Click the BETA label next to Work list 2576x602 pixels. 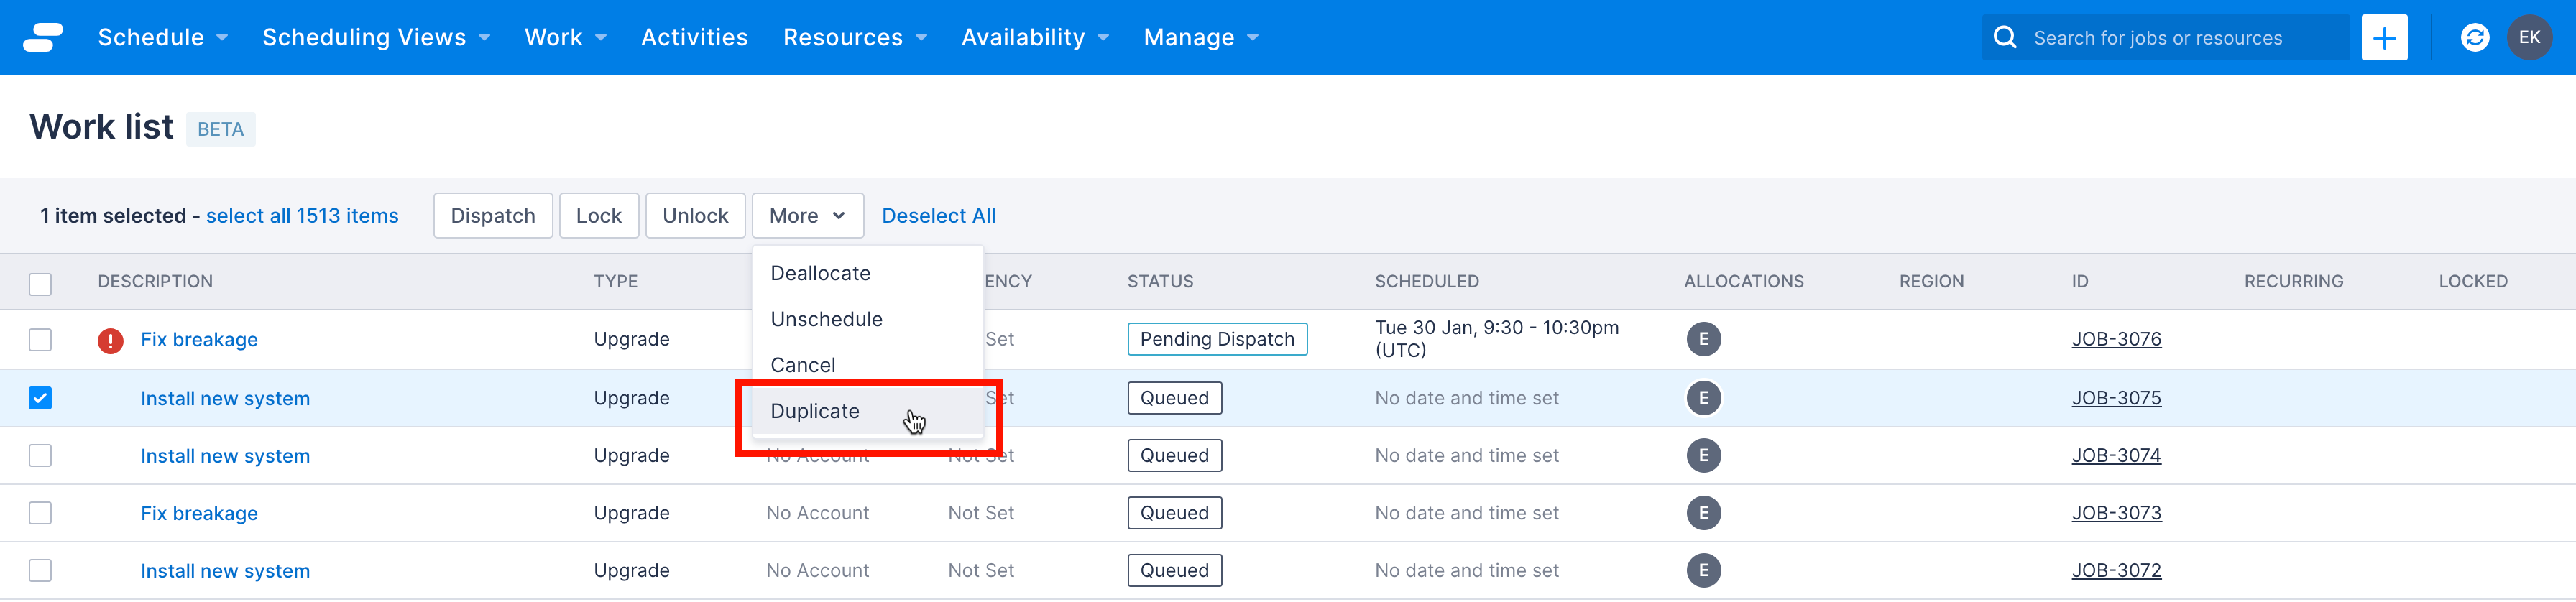tap(221, 129)
